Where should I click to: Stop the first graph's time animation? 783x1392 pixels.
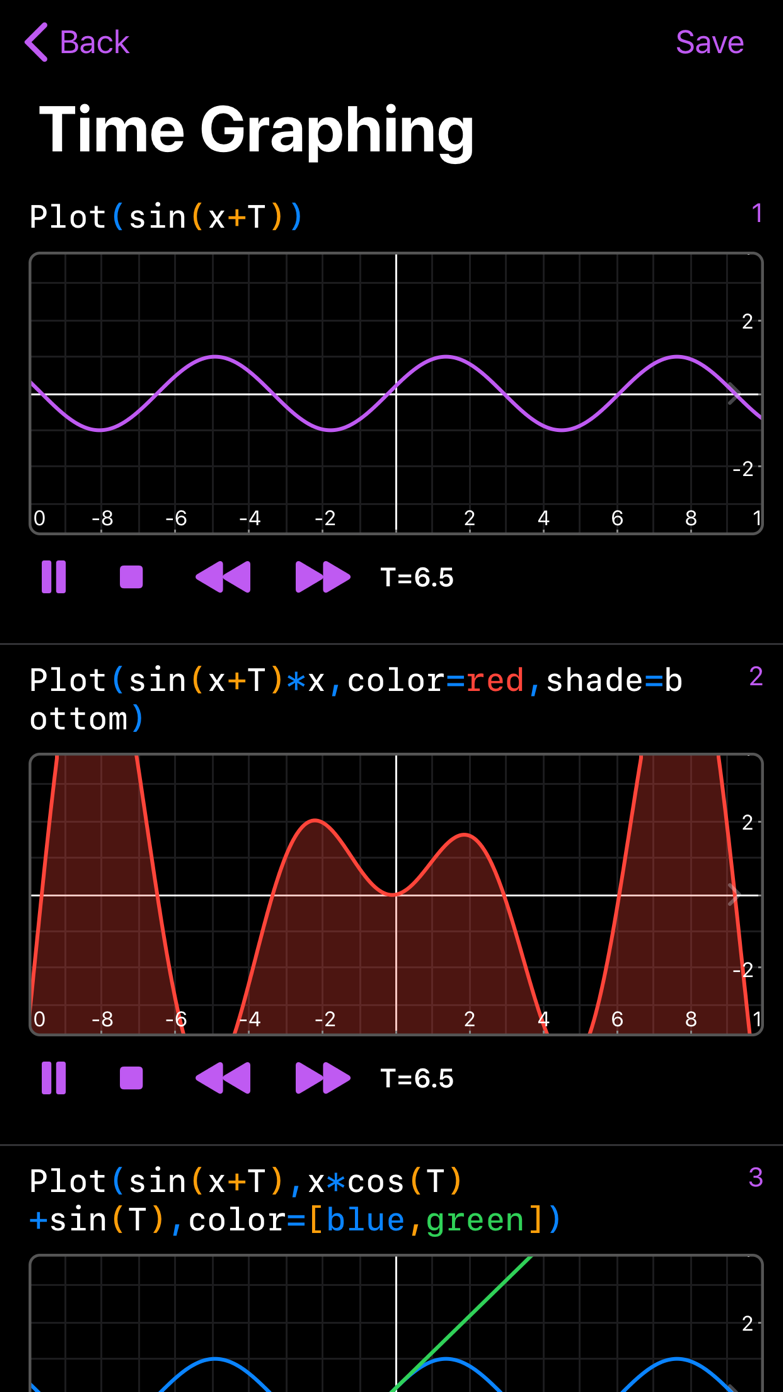click(x=131, y=577)
